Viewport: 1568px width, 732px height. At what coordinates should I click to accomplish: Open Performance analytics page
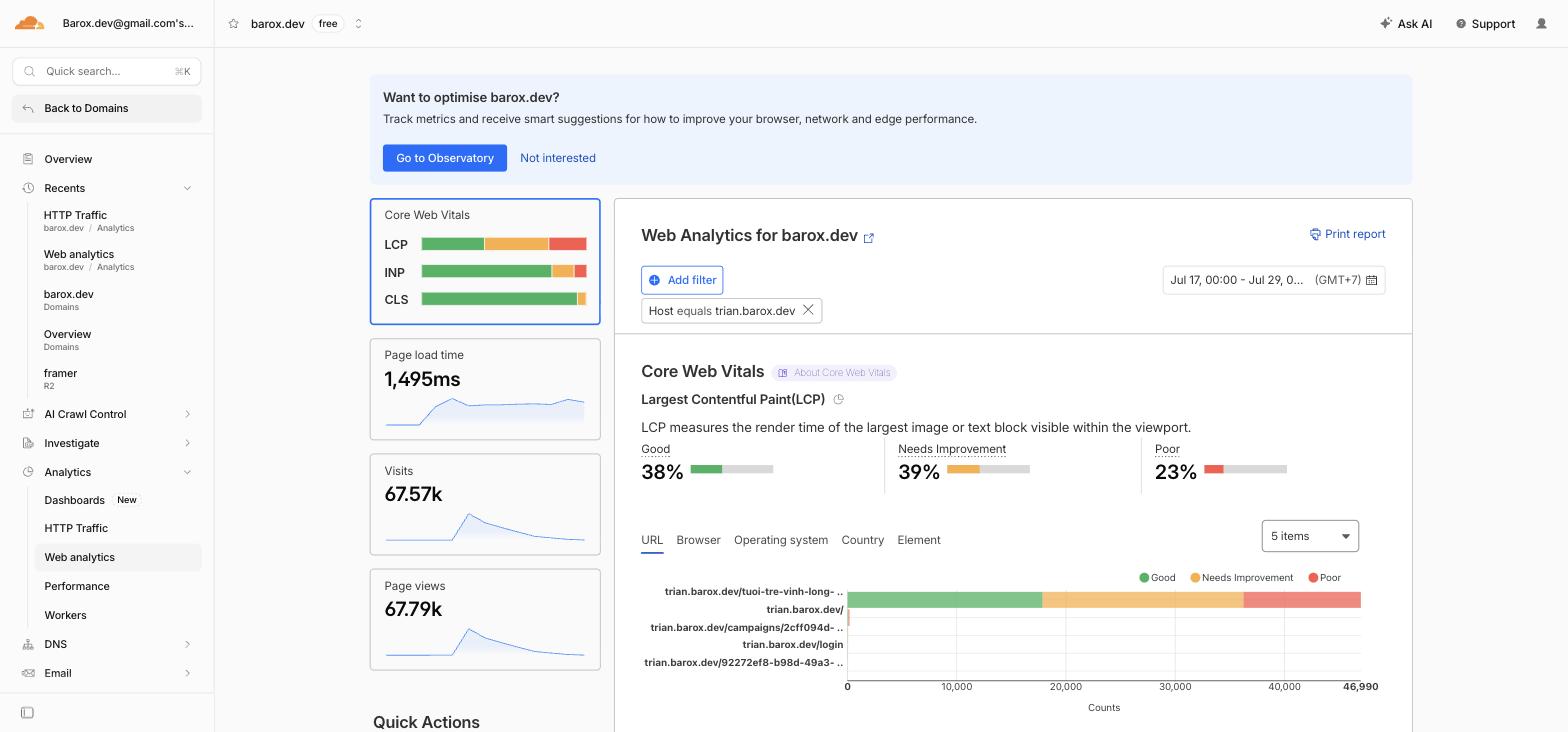coord(77,586)
